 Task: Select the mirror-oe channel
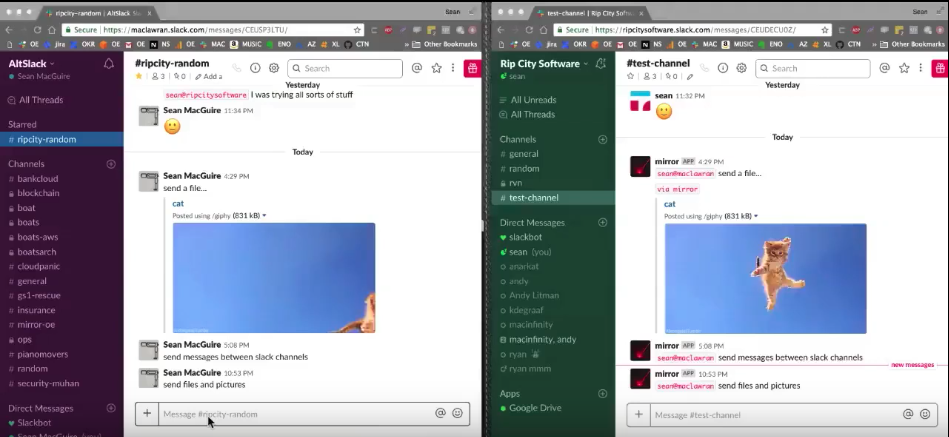coord(36,325)
